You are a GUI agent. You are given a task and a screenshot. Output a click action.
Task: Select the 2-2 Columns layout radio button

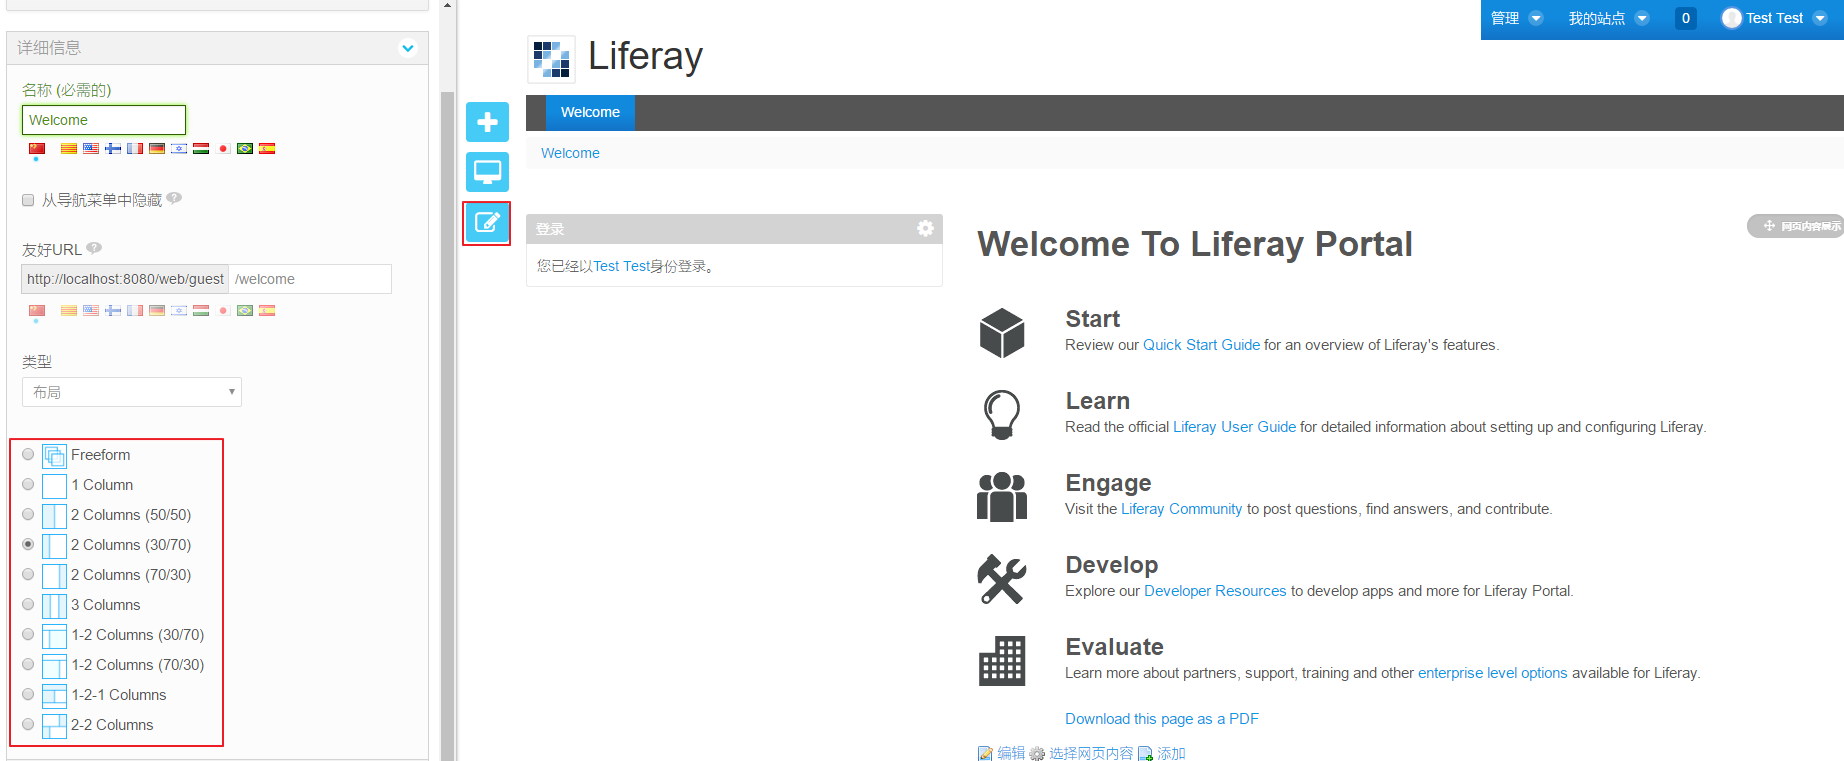click(x=28, y=724)
